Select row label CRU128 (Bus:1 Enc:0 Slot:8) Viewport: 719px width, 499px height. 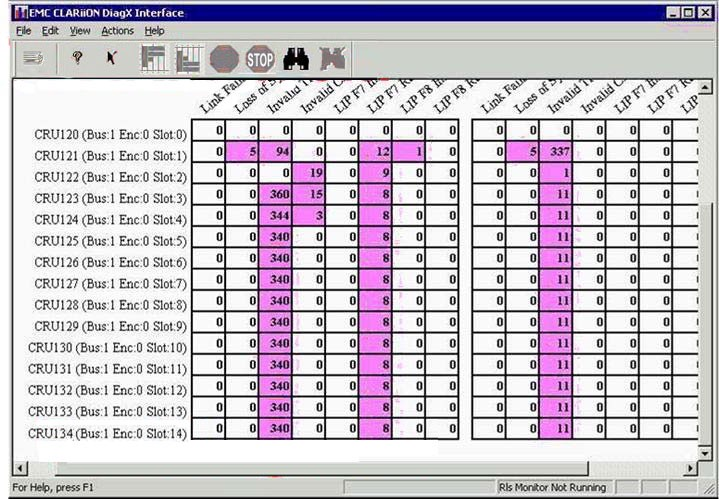111,305
